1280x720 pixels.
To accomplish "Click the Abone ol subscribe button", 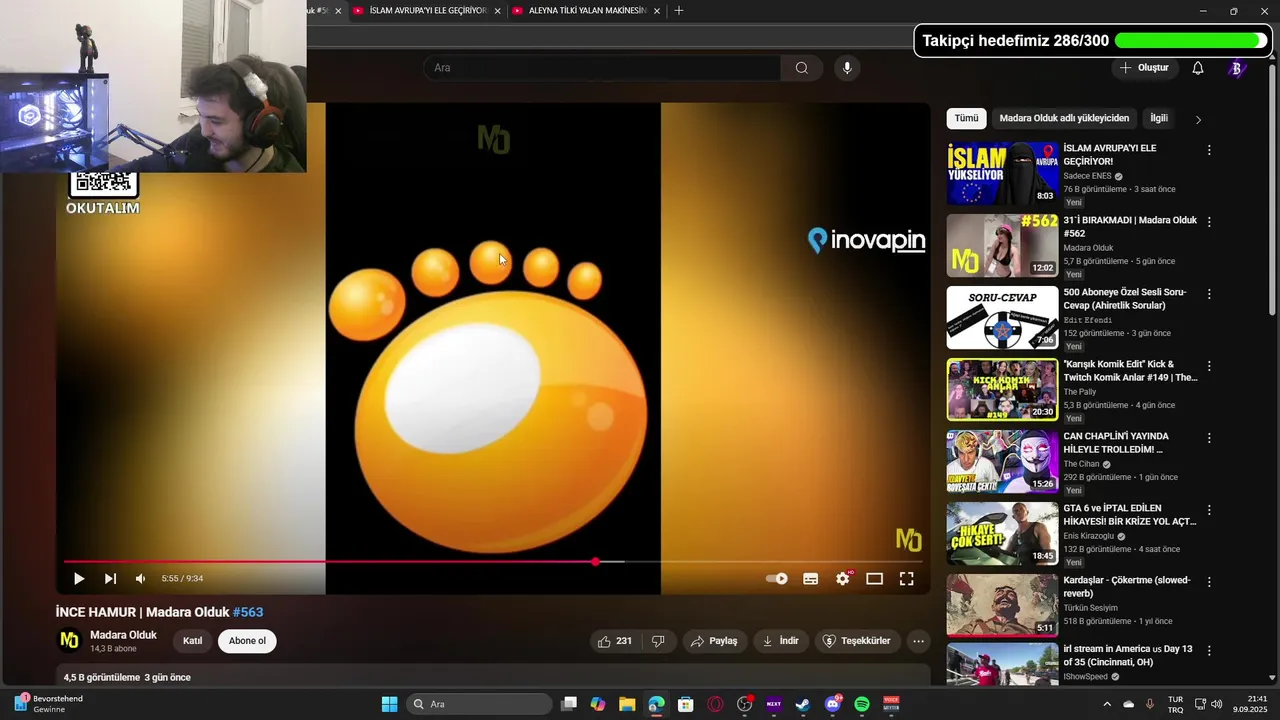I will click(x=247, y=641).
